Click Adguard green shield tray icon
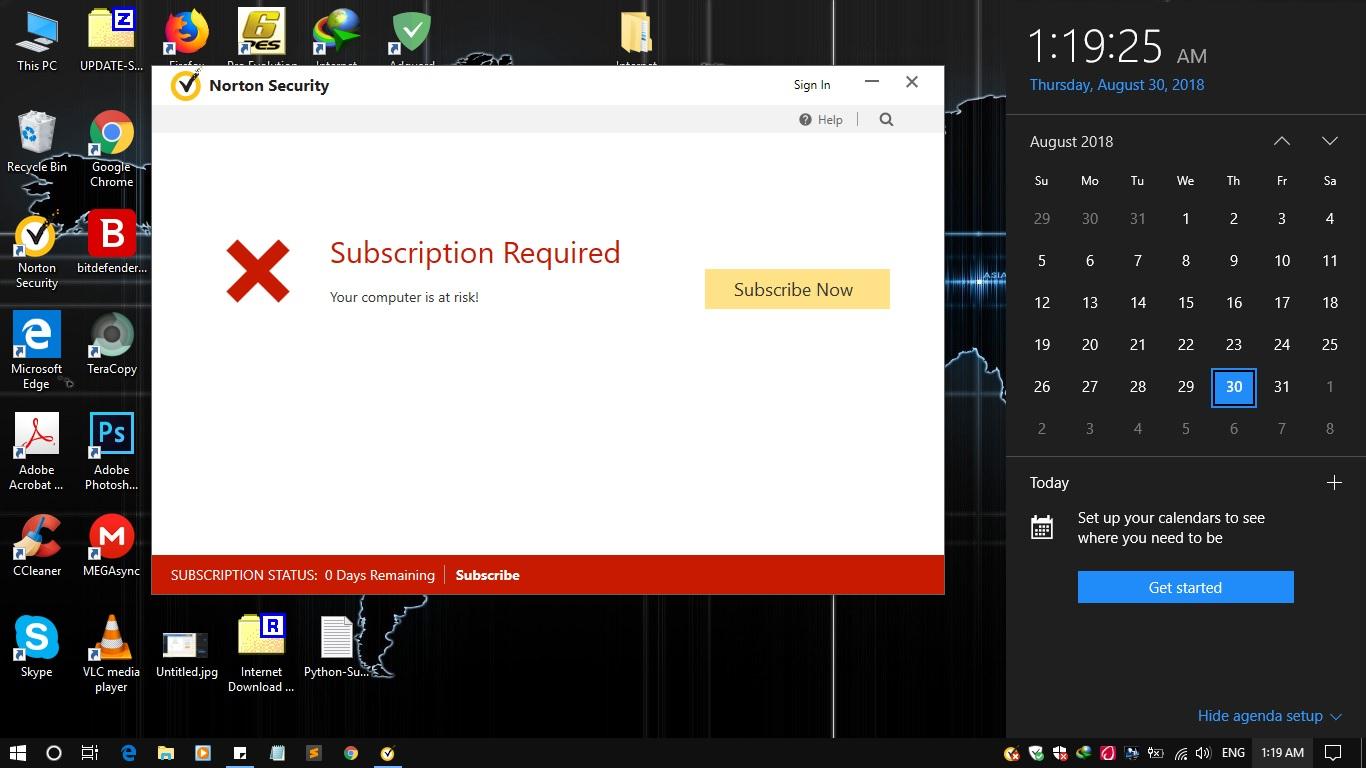The width and height of the screenshot is (1366, 768). point(1036,753)
